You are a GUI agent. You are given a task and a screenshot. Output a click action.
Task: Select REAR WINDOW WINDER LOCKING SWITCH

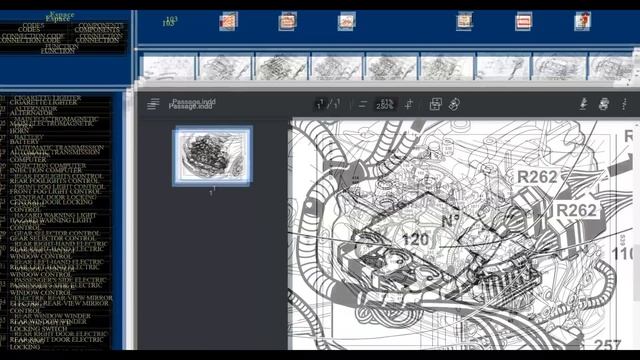coord(49,322)
